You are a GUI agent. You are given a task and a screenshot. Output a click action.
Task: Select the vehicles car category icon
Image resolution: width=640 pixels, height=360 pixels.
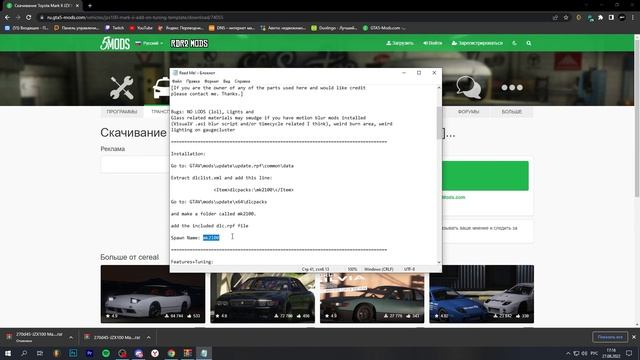click(x=161, y=88)
